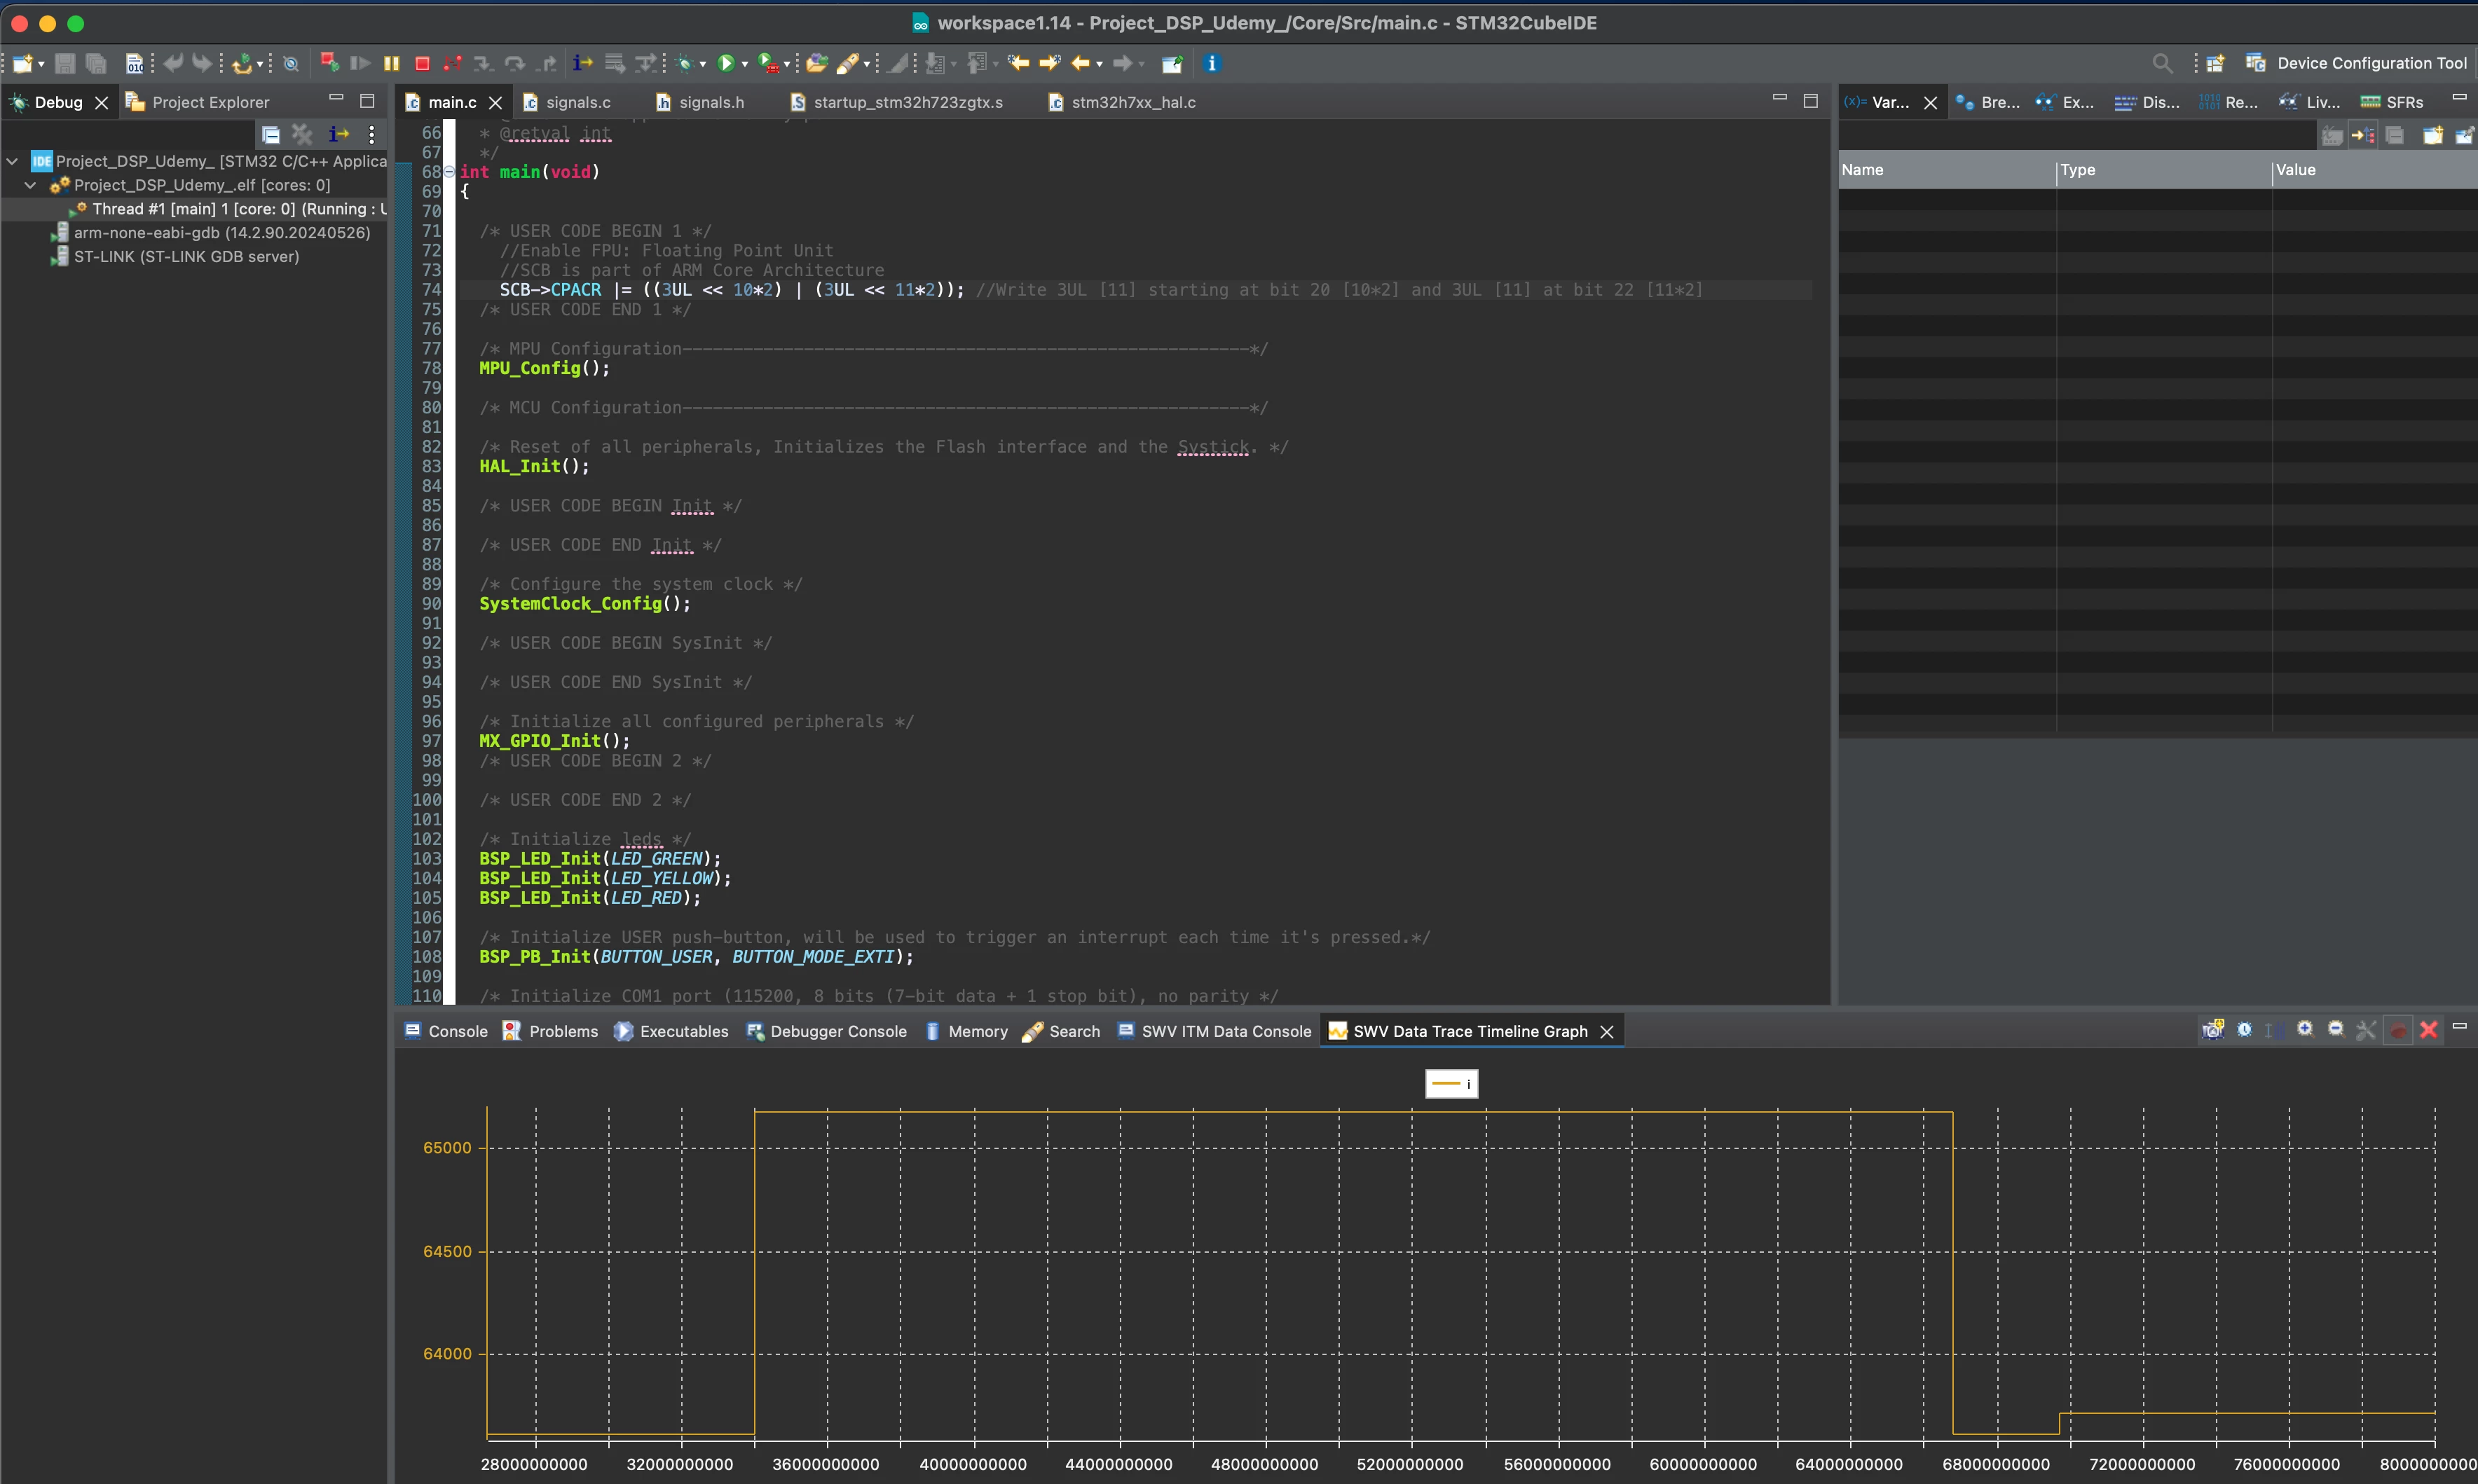
Task: Click the 'i' legend swatch in graph
Action: (x=1451, y=1083)
